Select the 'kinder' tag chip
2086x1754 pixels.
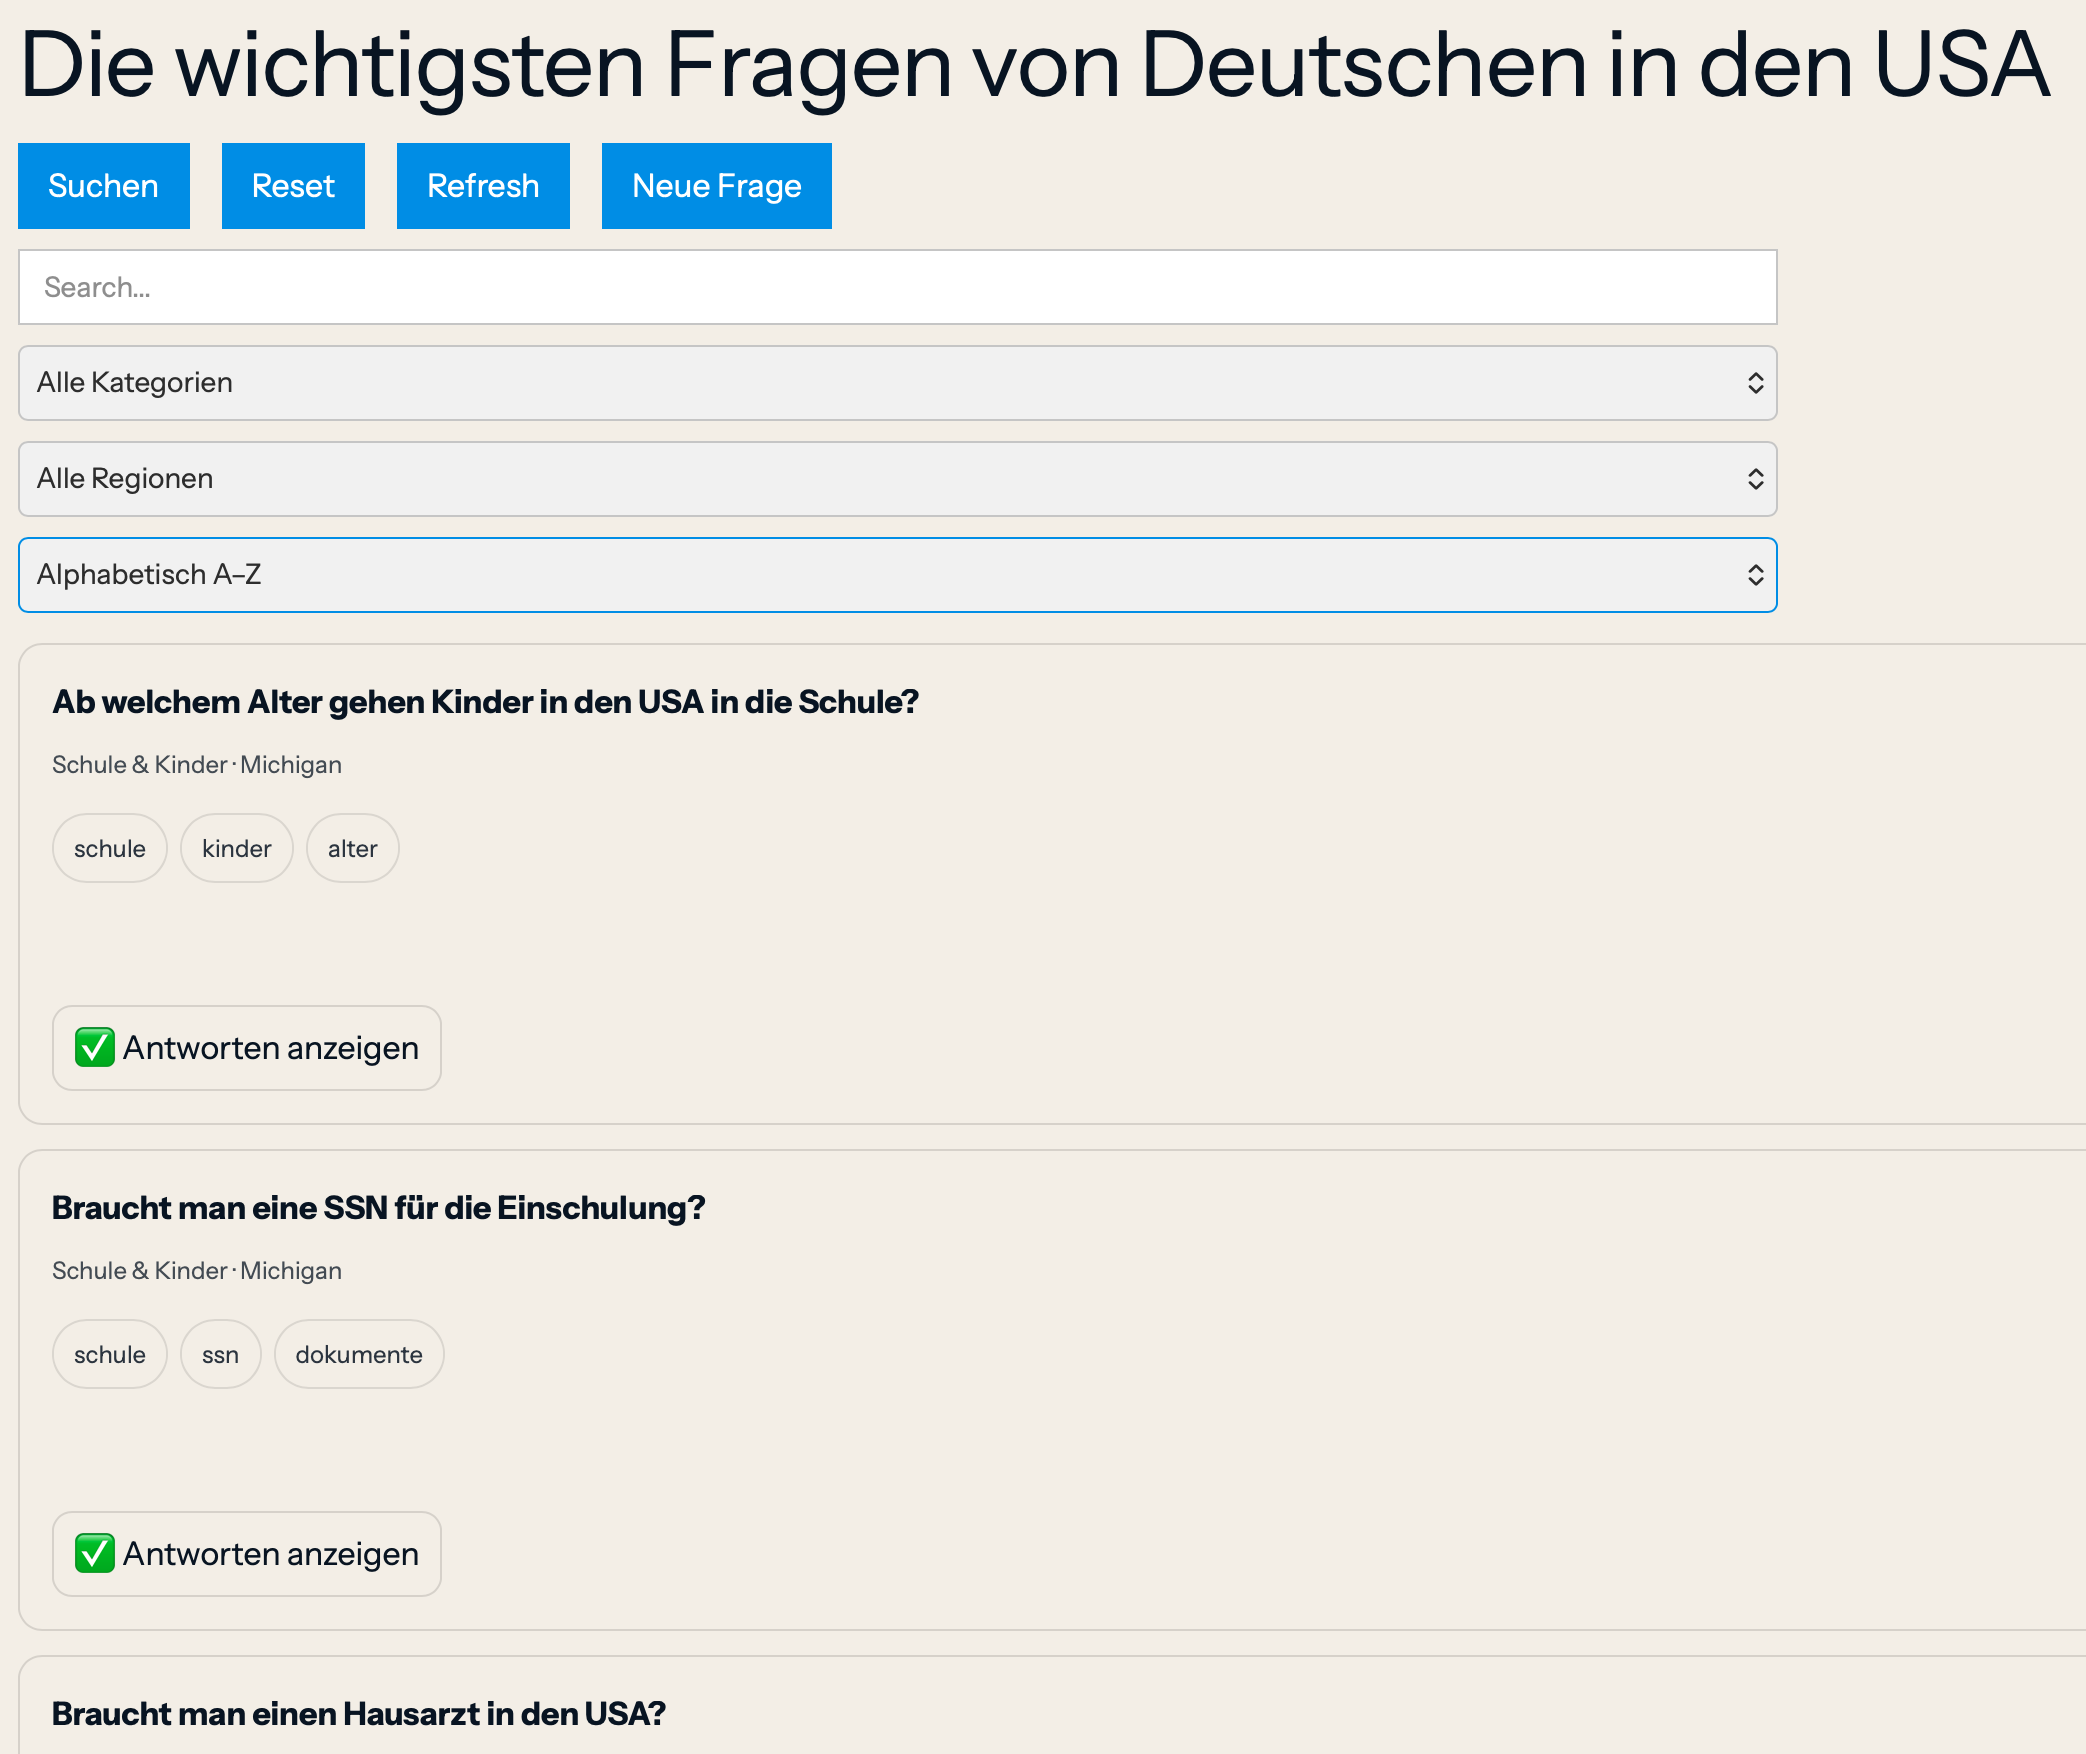(x=236, y=847)
